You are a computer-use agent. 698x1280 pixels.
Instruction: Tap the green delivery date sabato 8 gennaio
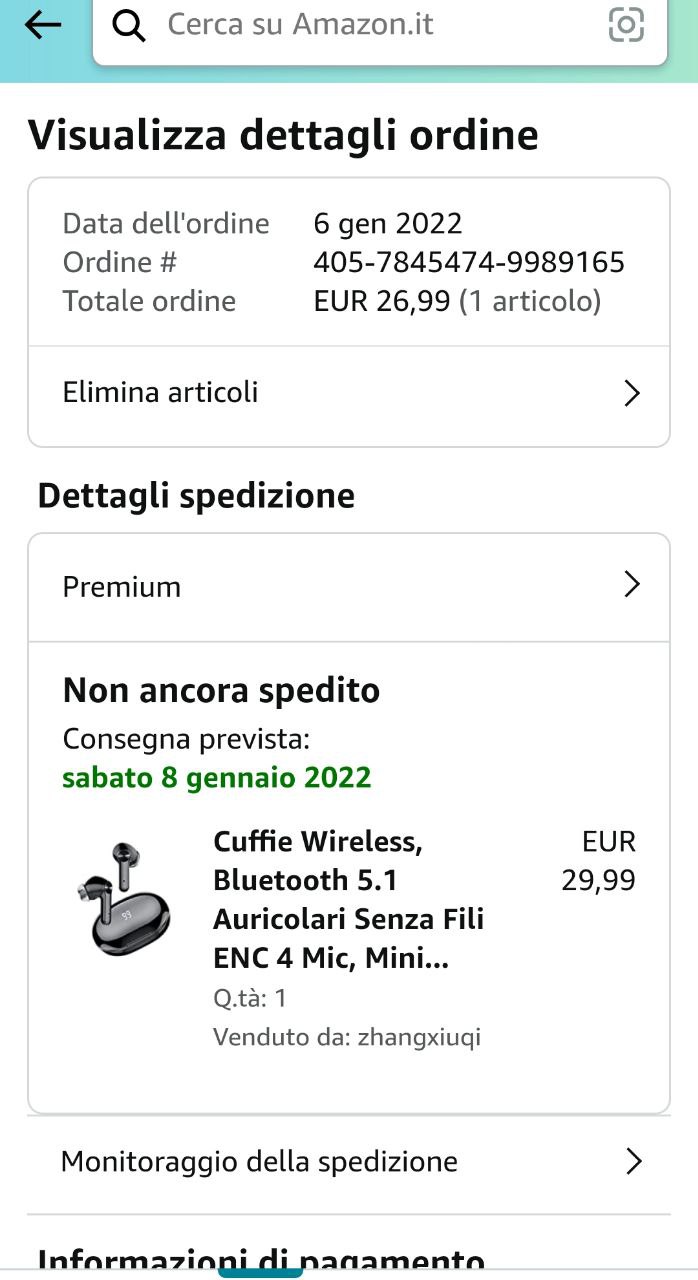[216, 778]
